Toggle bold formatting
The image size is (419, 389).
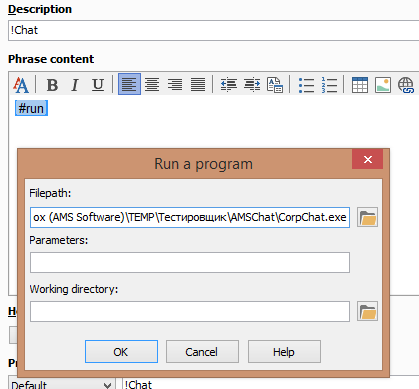52,85
